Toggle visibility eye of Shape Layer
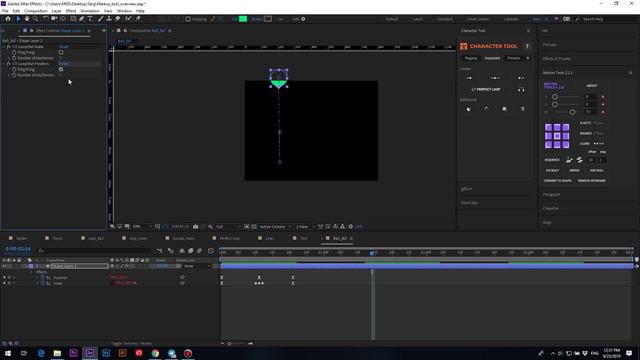This screenshot has width=640, height=360. pyautogui.click(x=4, y=266)
